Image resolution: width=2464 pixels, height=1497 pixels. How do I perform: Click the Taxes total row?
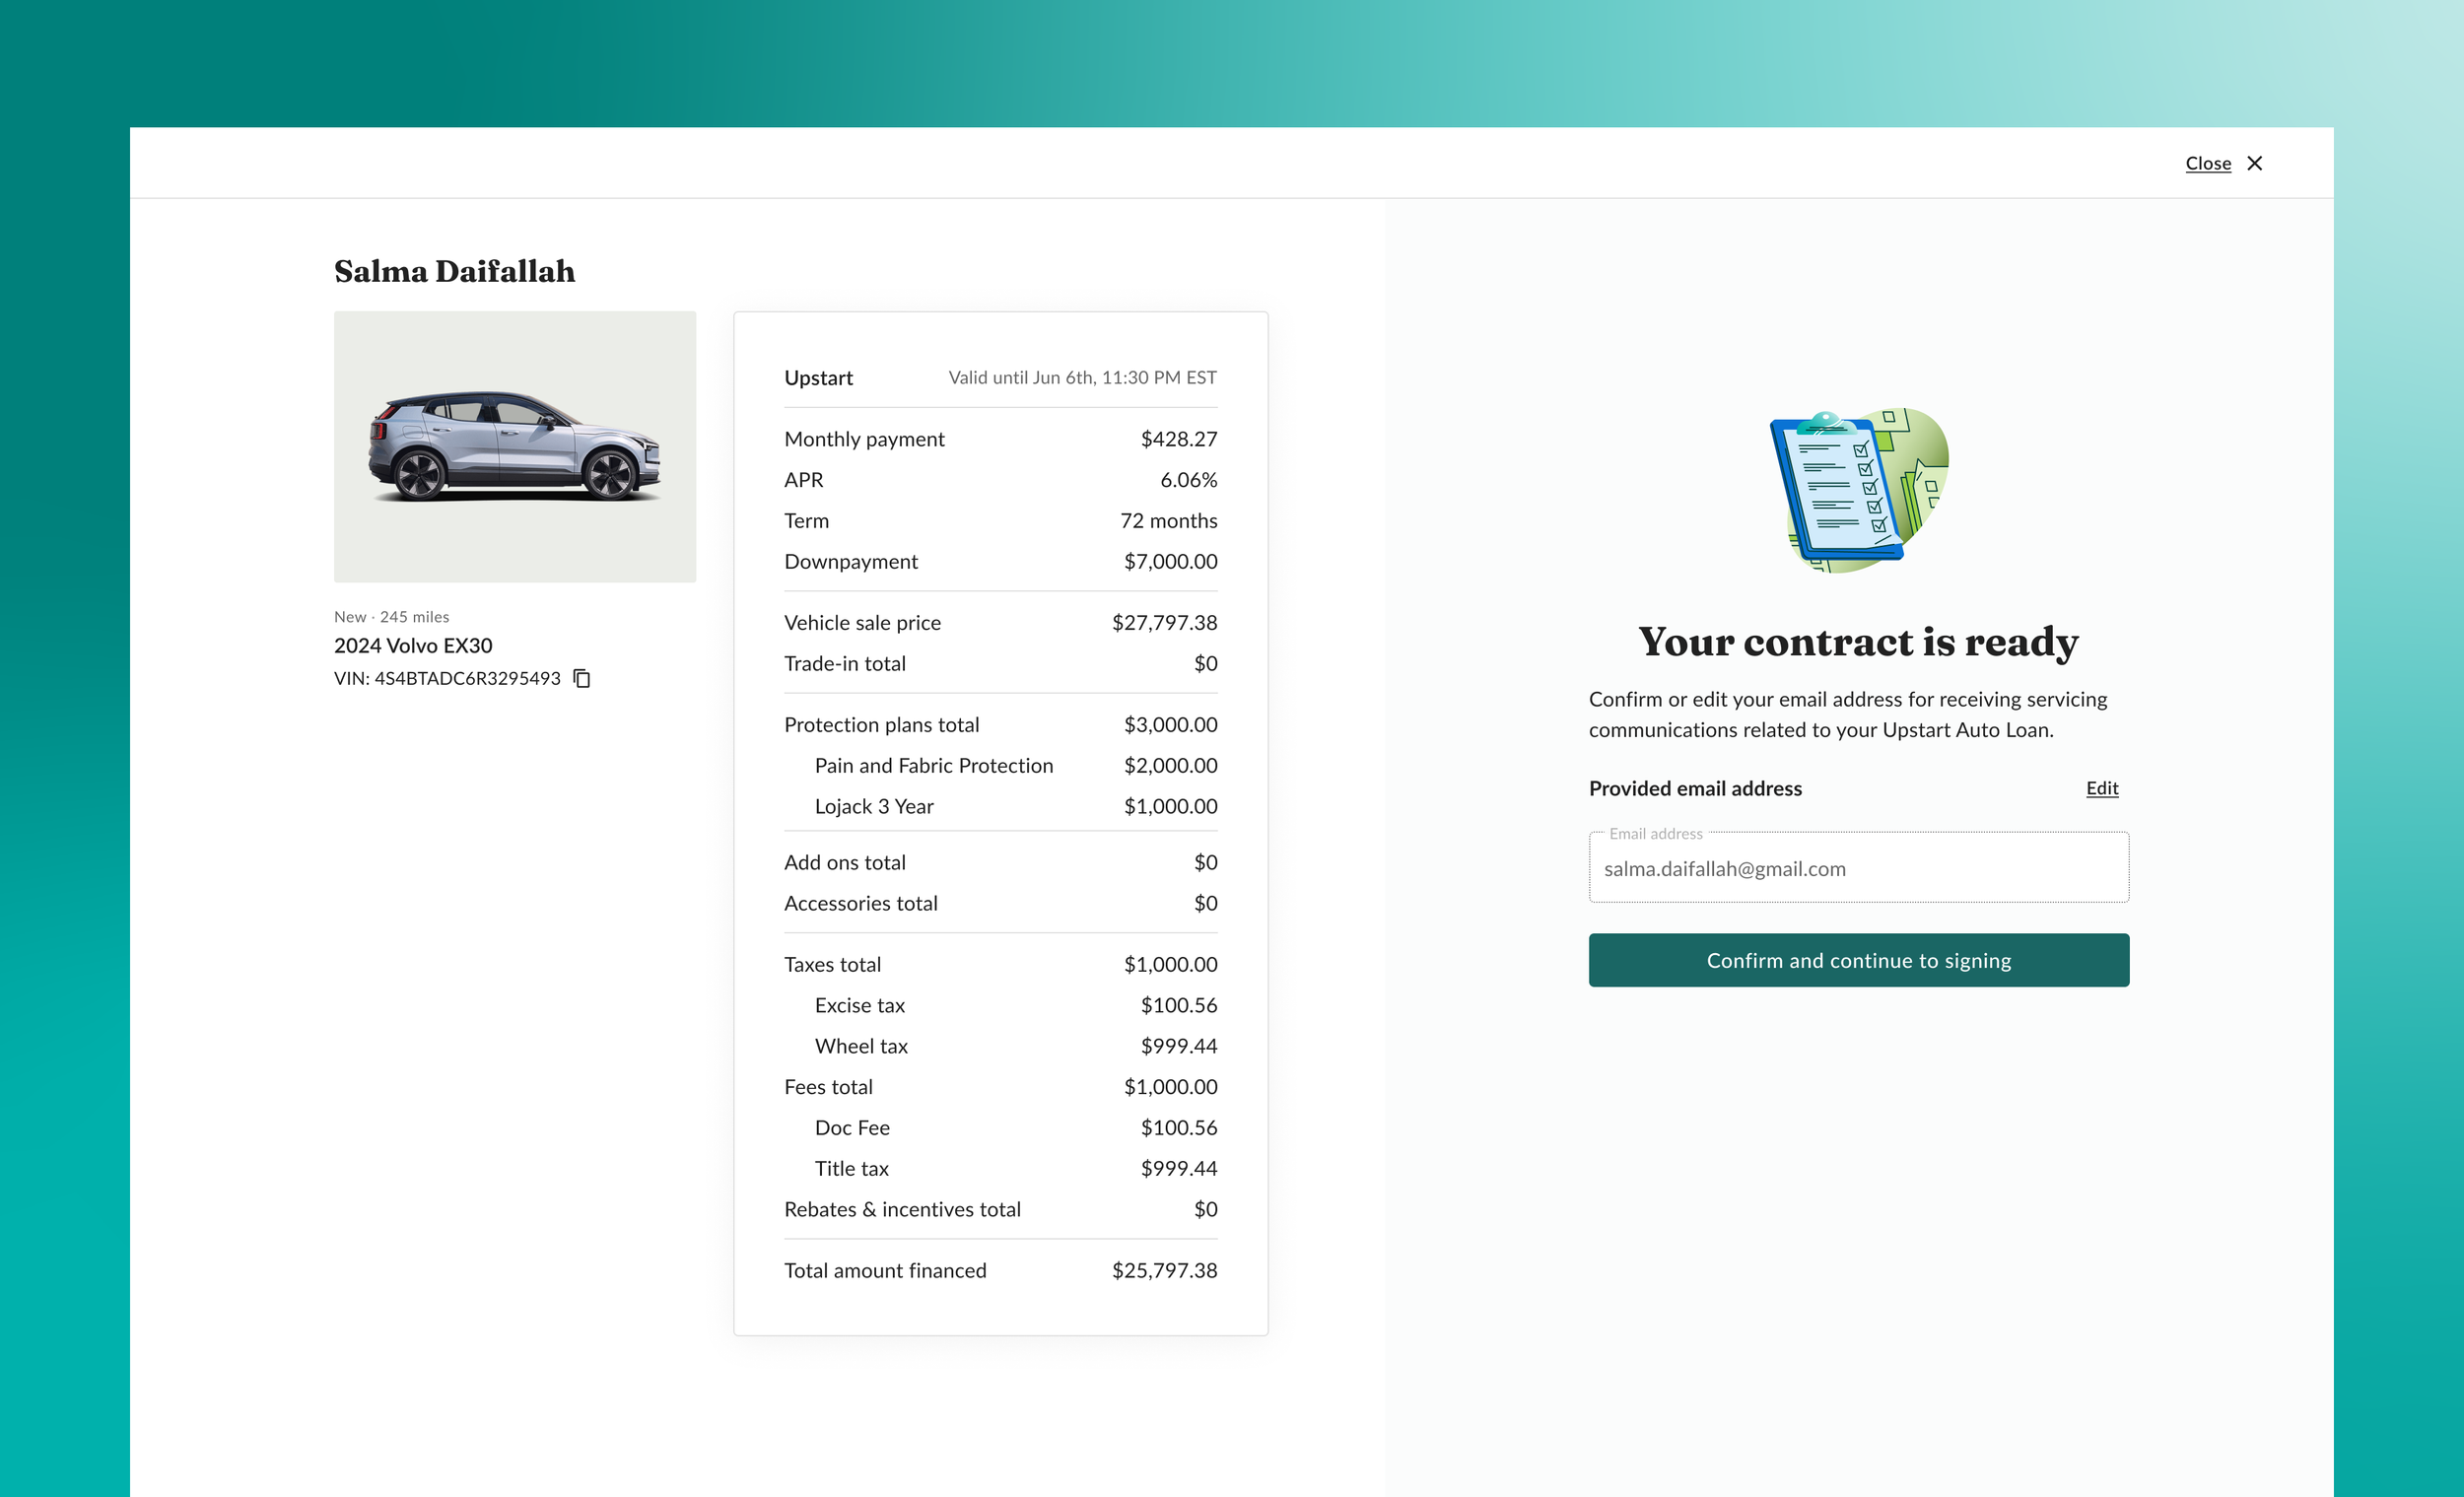pyautogui.click(x=1000, y=964)
